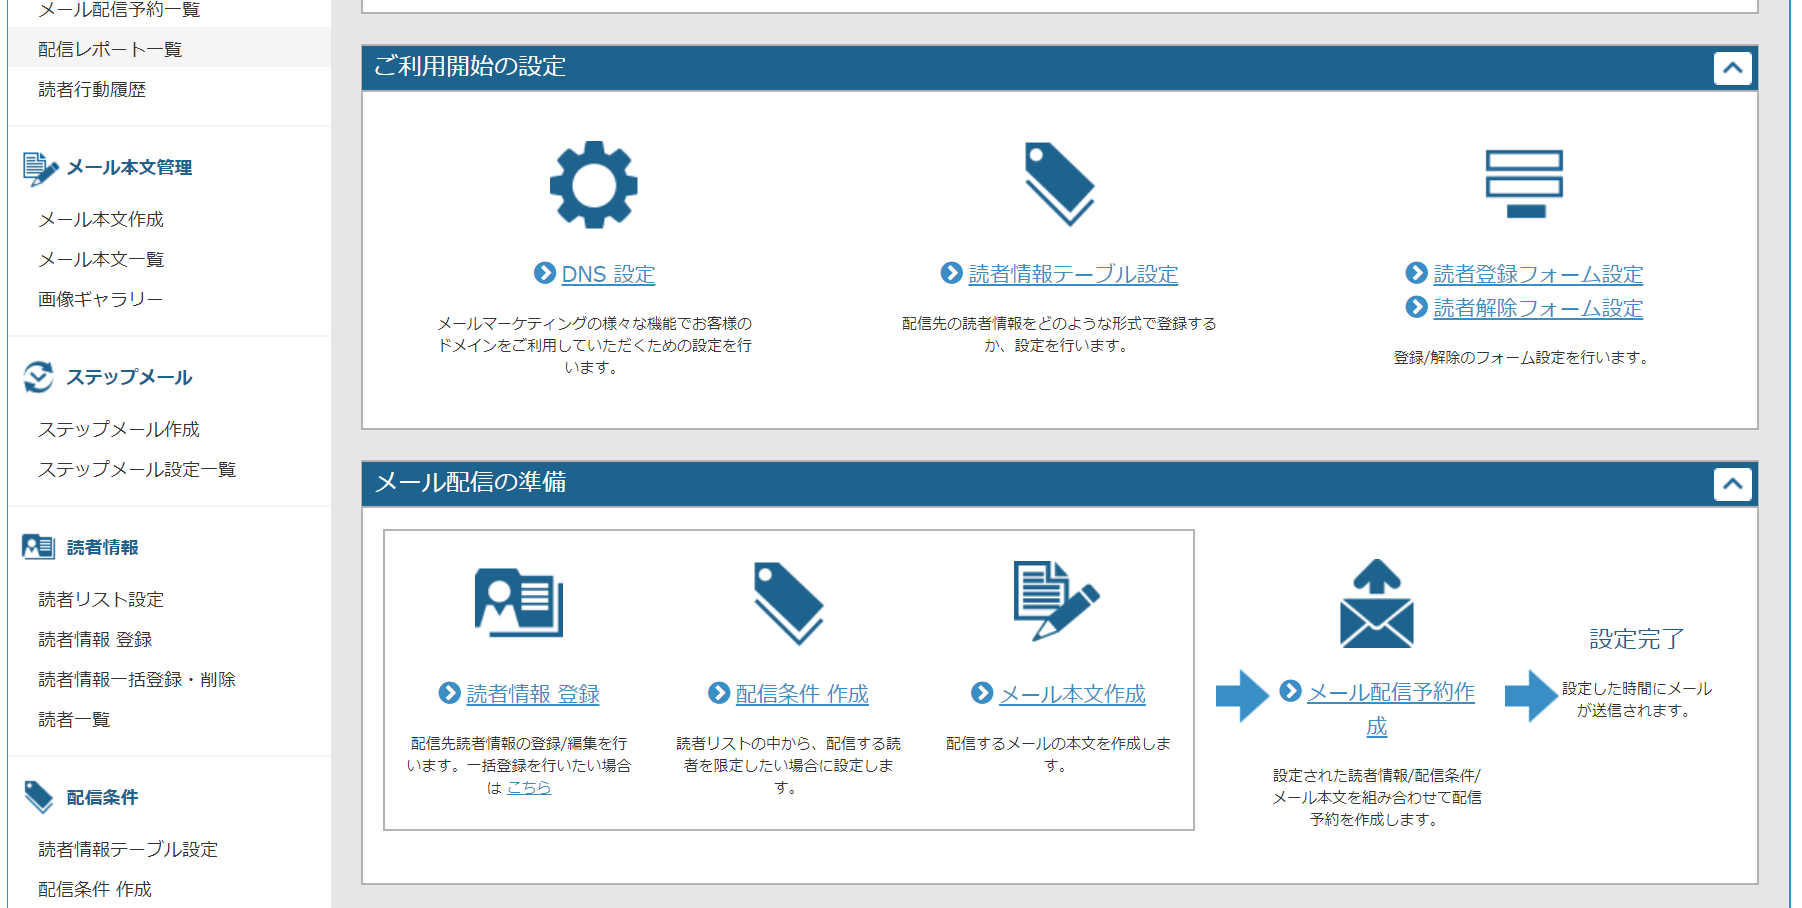Select 配信レポート一覧 in the sidebar
Screen dimensions: 1802x908
click(110, 49)
